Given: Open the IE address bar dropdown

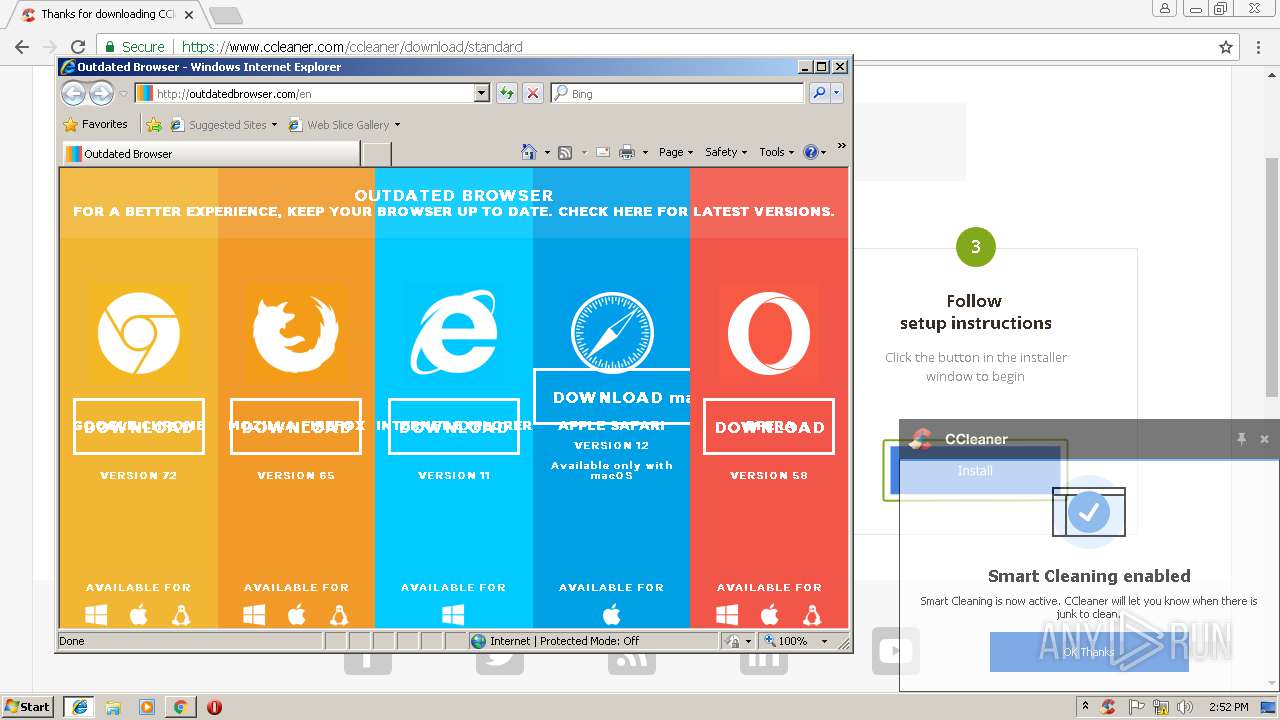Looking at the screenshot, I should point(482,93).
